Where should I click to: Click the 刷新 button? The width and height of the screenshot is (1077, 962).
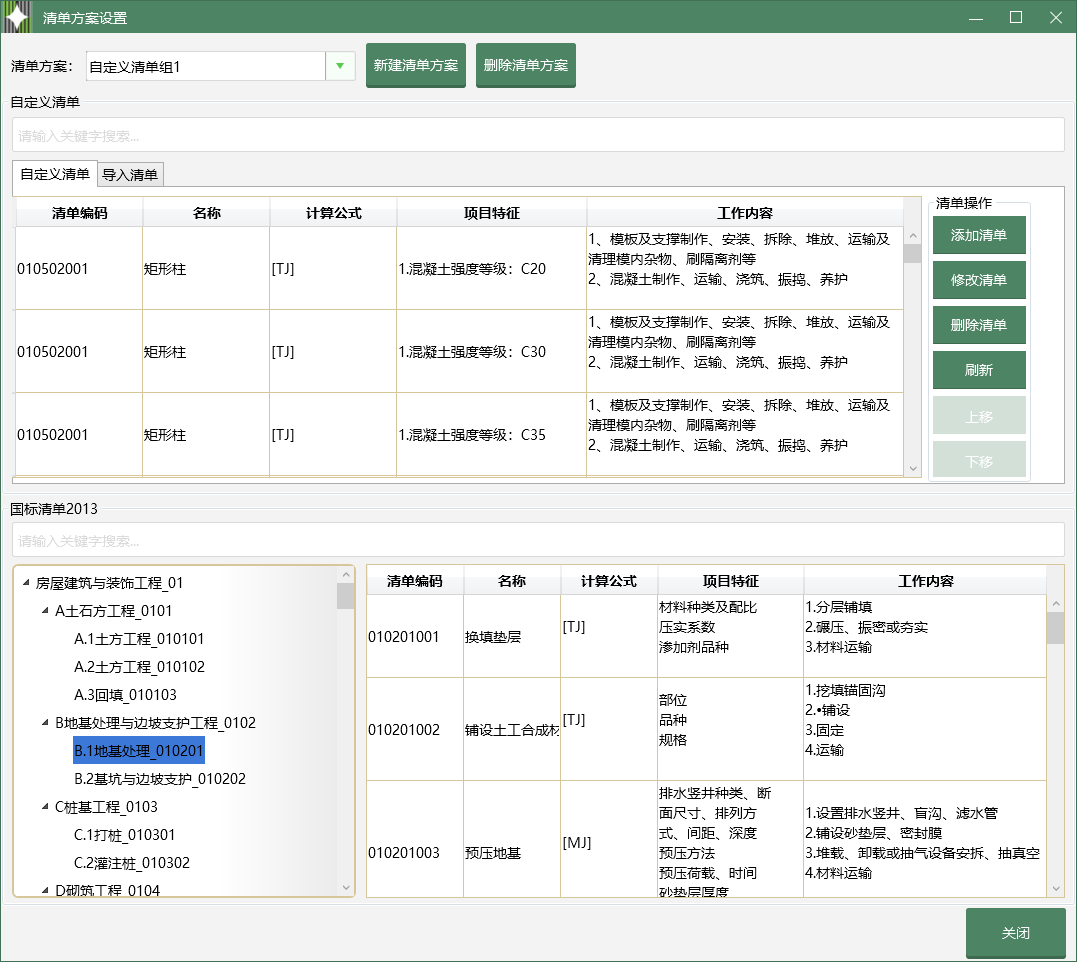[979, 370]
